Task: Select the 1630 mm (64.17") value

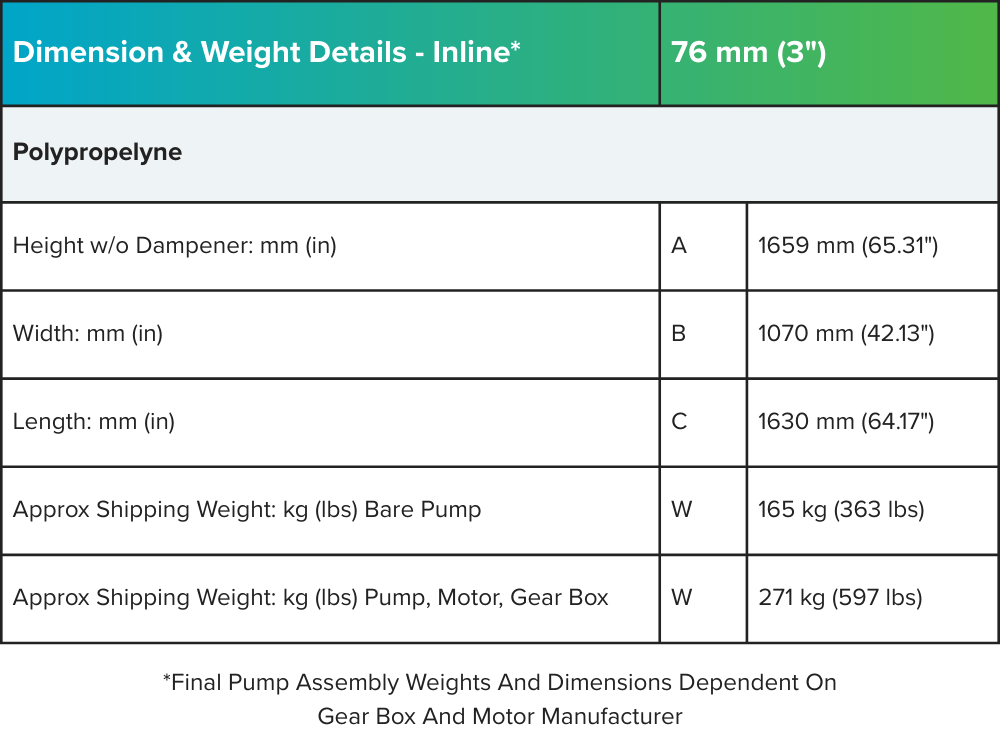Action: click(846, 422)
